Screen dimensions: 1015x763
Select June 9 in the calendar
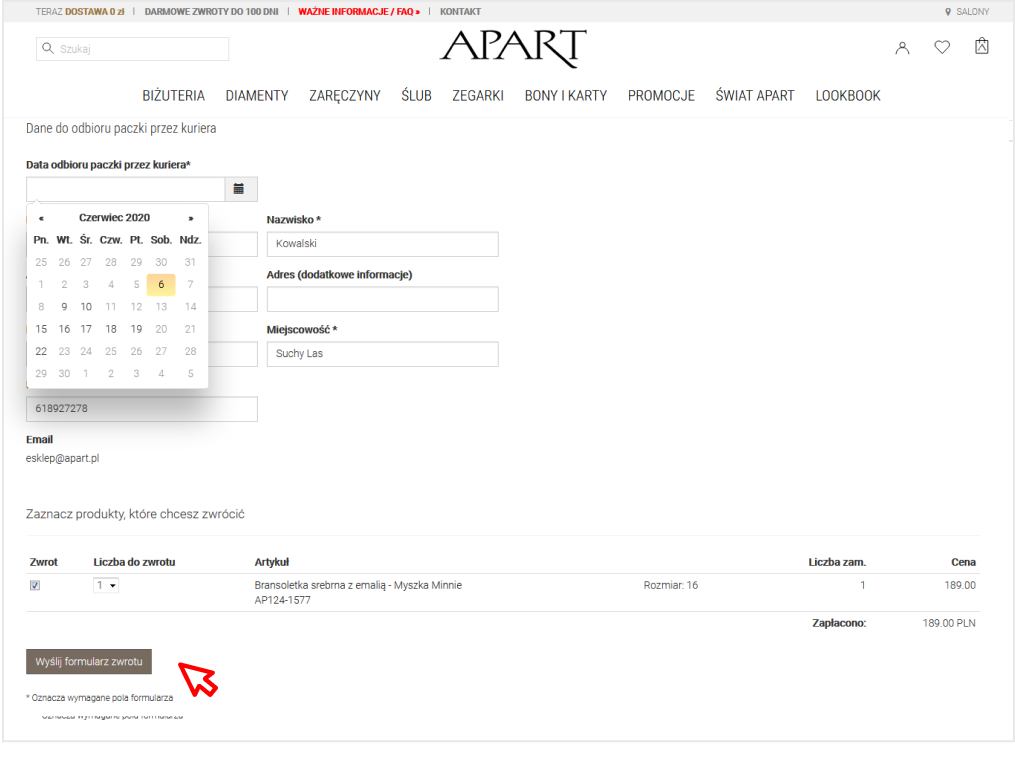64,307
